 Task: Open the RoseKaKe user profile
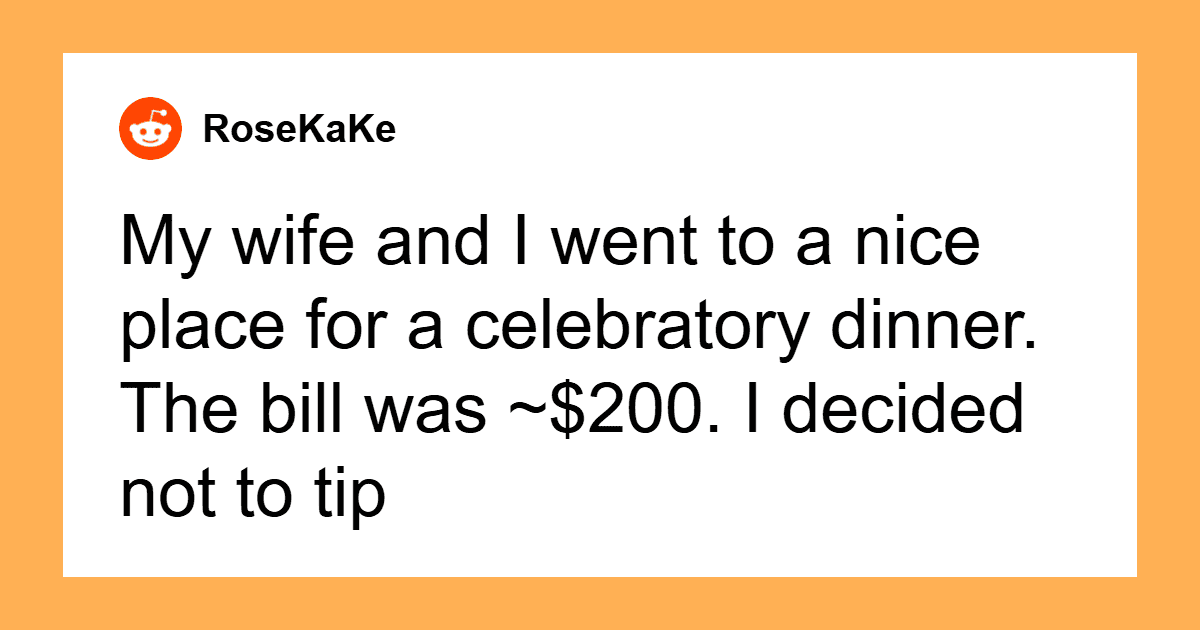(x=299, y=129)
